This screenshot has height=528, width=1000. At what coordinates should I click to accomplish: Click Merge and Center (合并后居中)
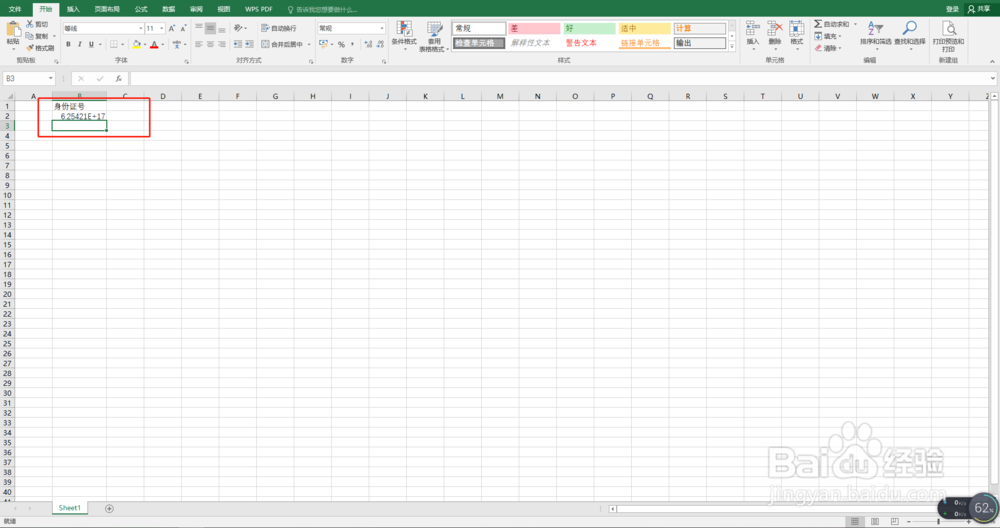(282, 44)
